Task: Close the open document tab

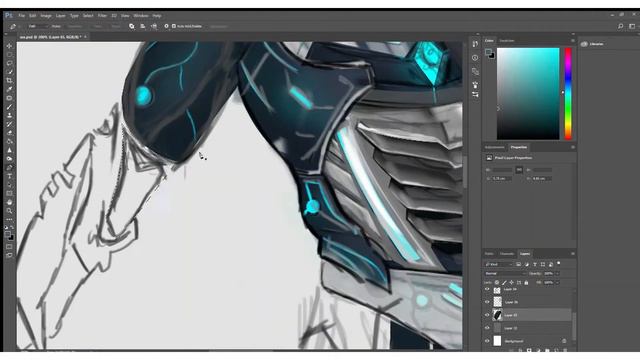Action: tap(85, 37)
